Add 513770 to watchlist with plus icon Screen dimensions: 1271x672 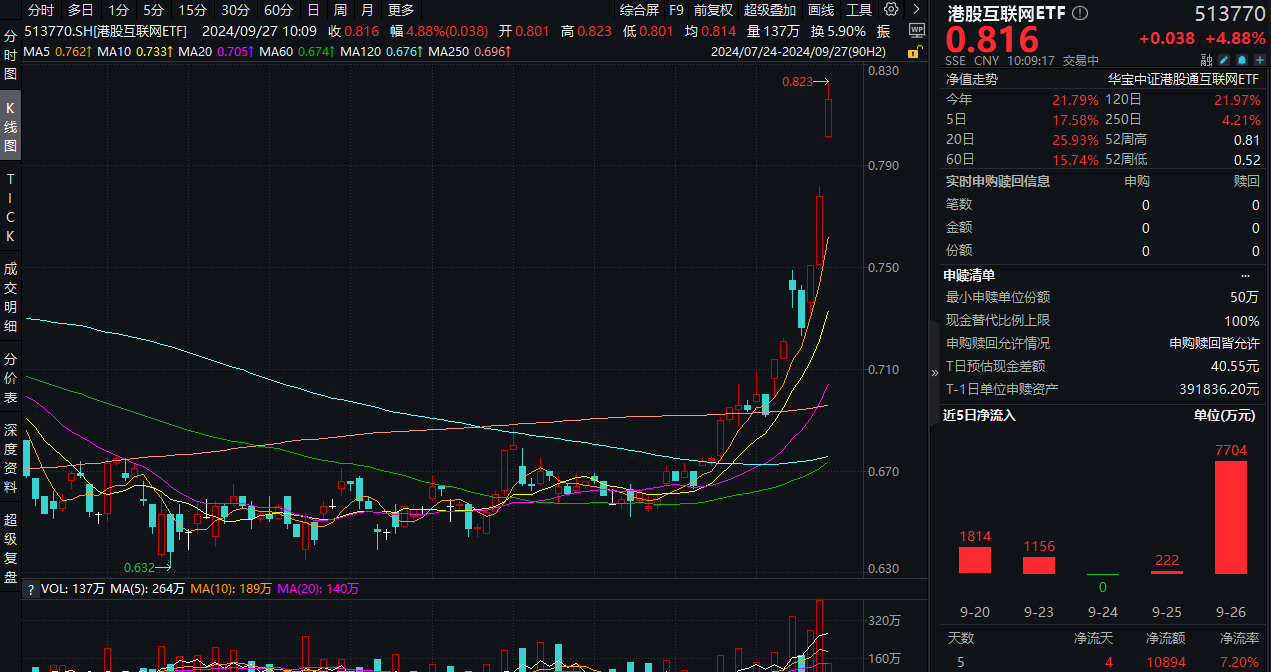tap(1258, 61)
